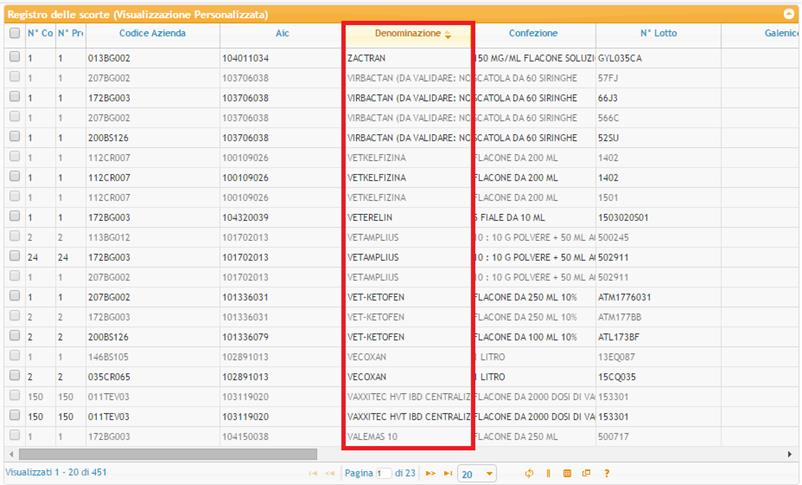
Task: Sort by Confezione column header
Action: click(x=533, y=33)
